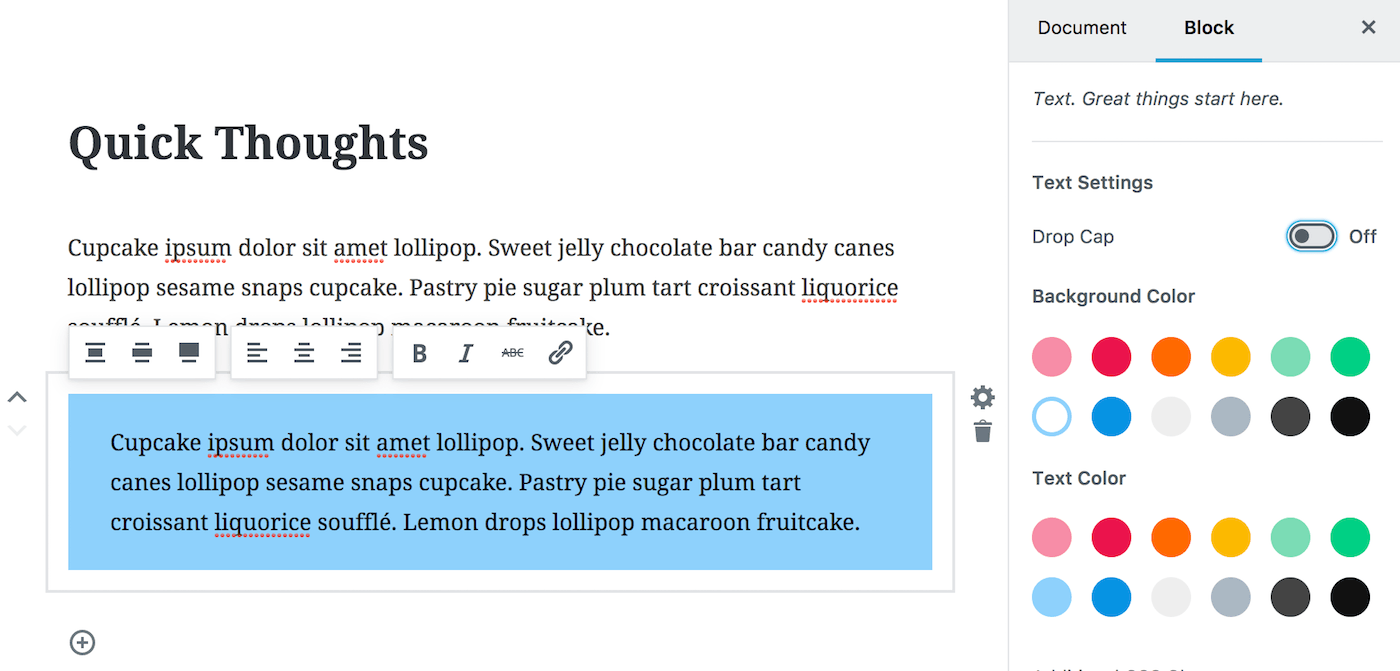Delete block with trash icon
This screenshot has width=1400, height=671.
(x=983, y=432)
